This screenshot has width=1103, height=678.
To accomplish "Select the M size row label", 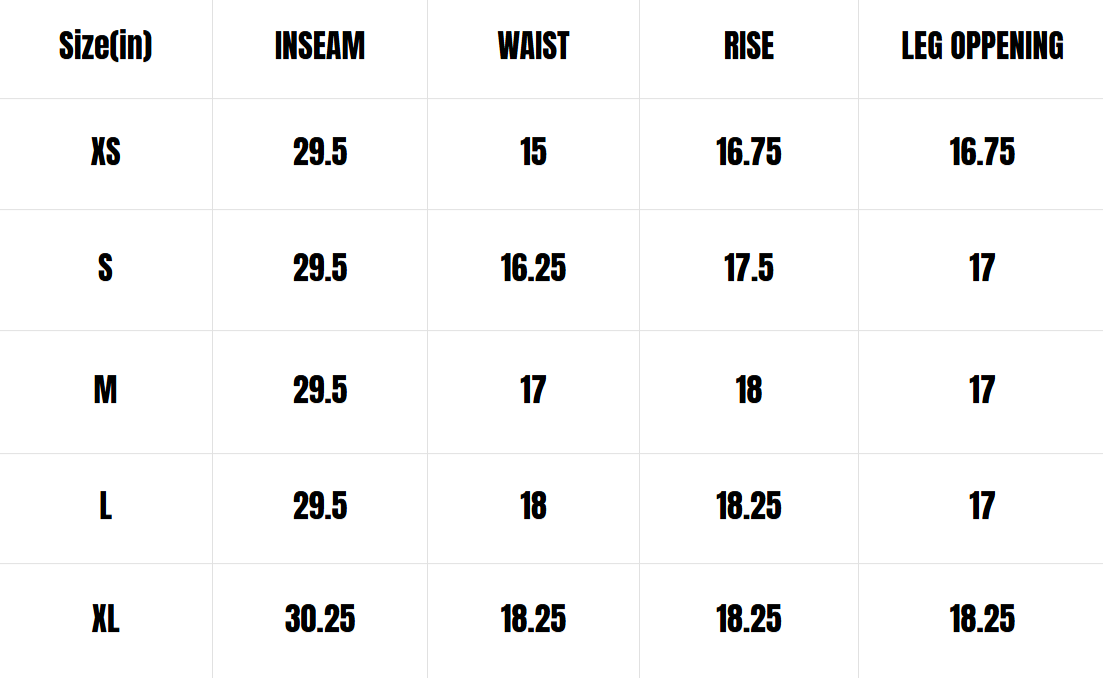I will coord(105,390).
